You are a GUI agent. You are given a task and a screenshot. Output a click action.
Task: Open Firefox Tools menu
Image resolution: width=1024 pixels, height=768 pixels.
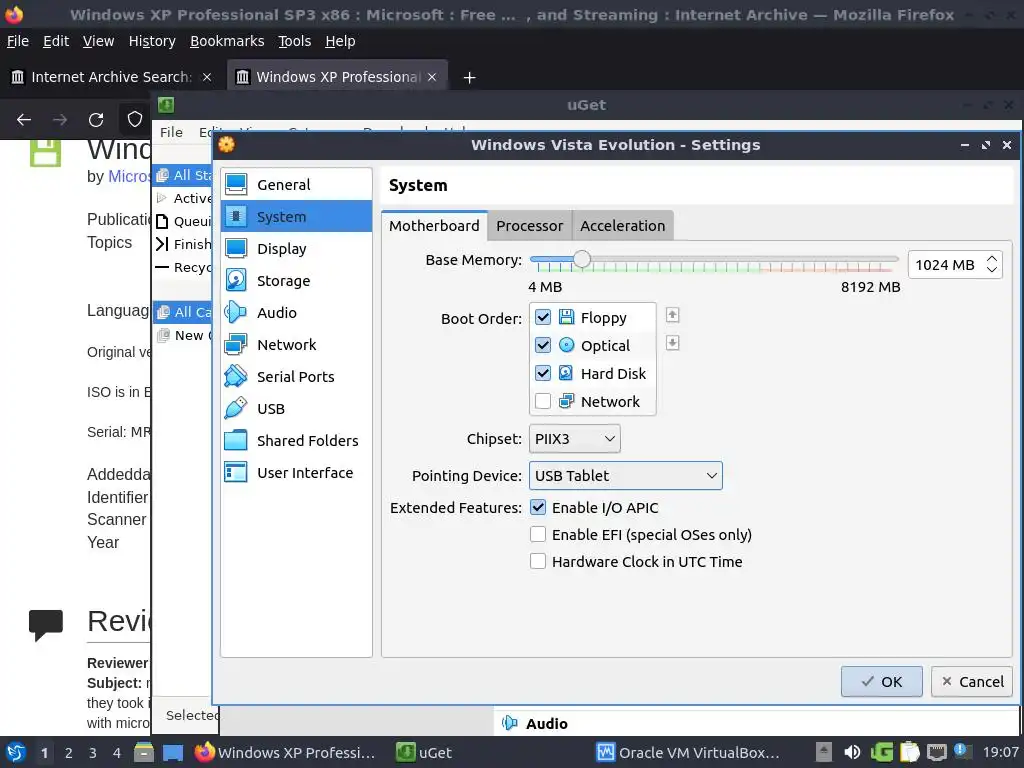click(x=295, y=41)
